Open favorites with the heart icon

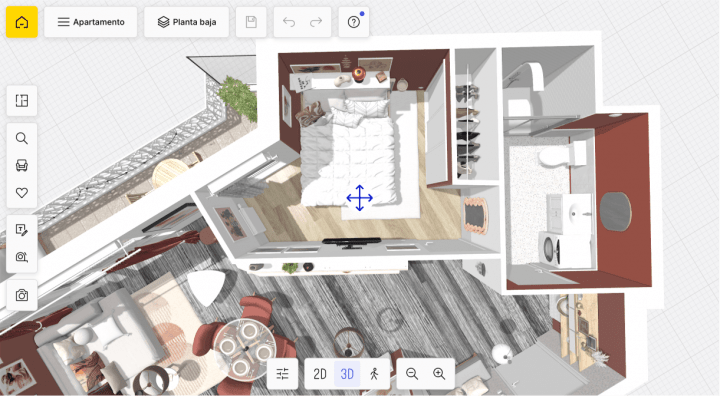22,192
